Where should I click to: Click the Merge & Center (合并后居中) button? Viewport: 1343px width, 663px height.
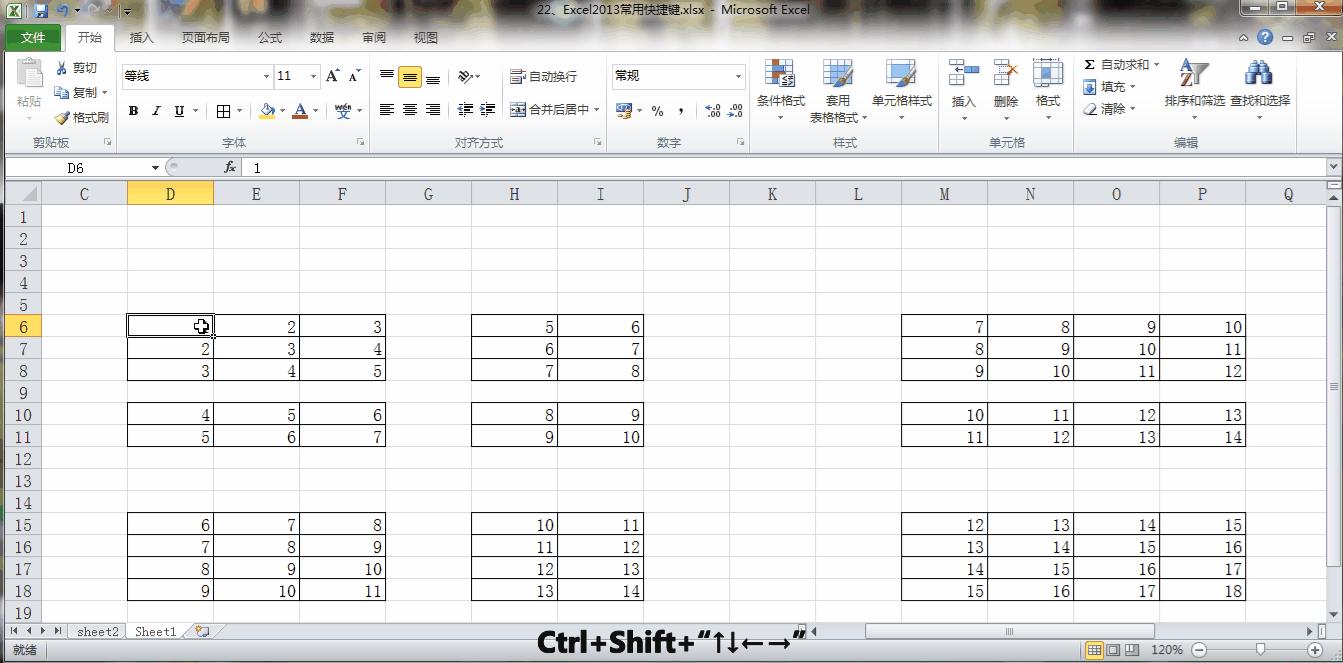[549, 110]
